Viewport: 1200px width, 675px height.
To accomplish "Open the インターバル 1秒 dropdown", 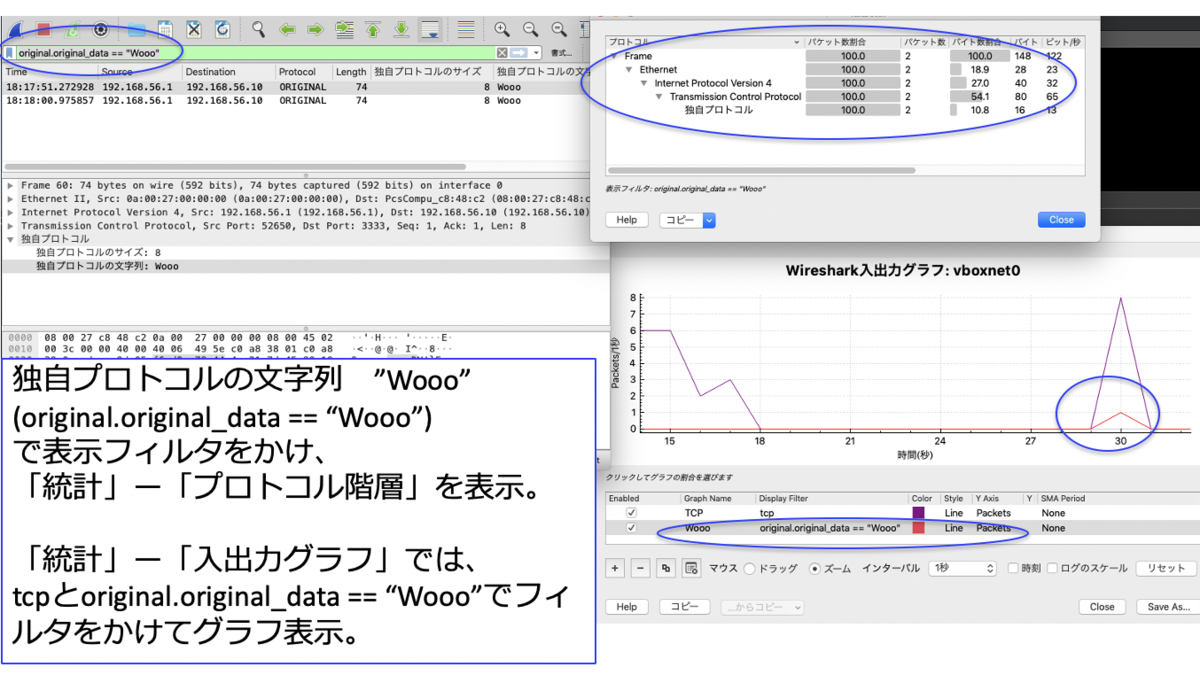I will [962, 569].
